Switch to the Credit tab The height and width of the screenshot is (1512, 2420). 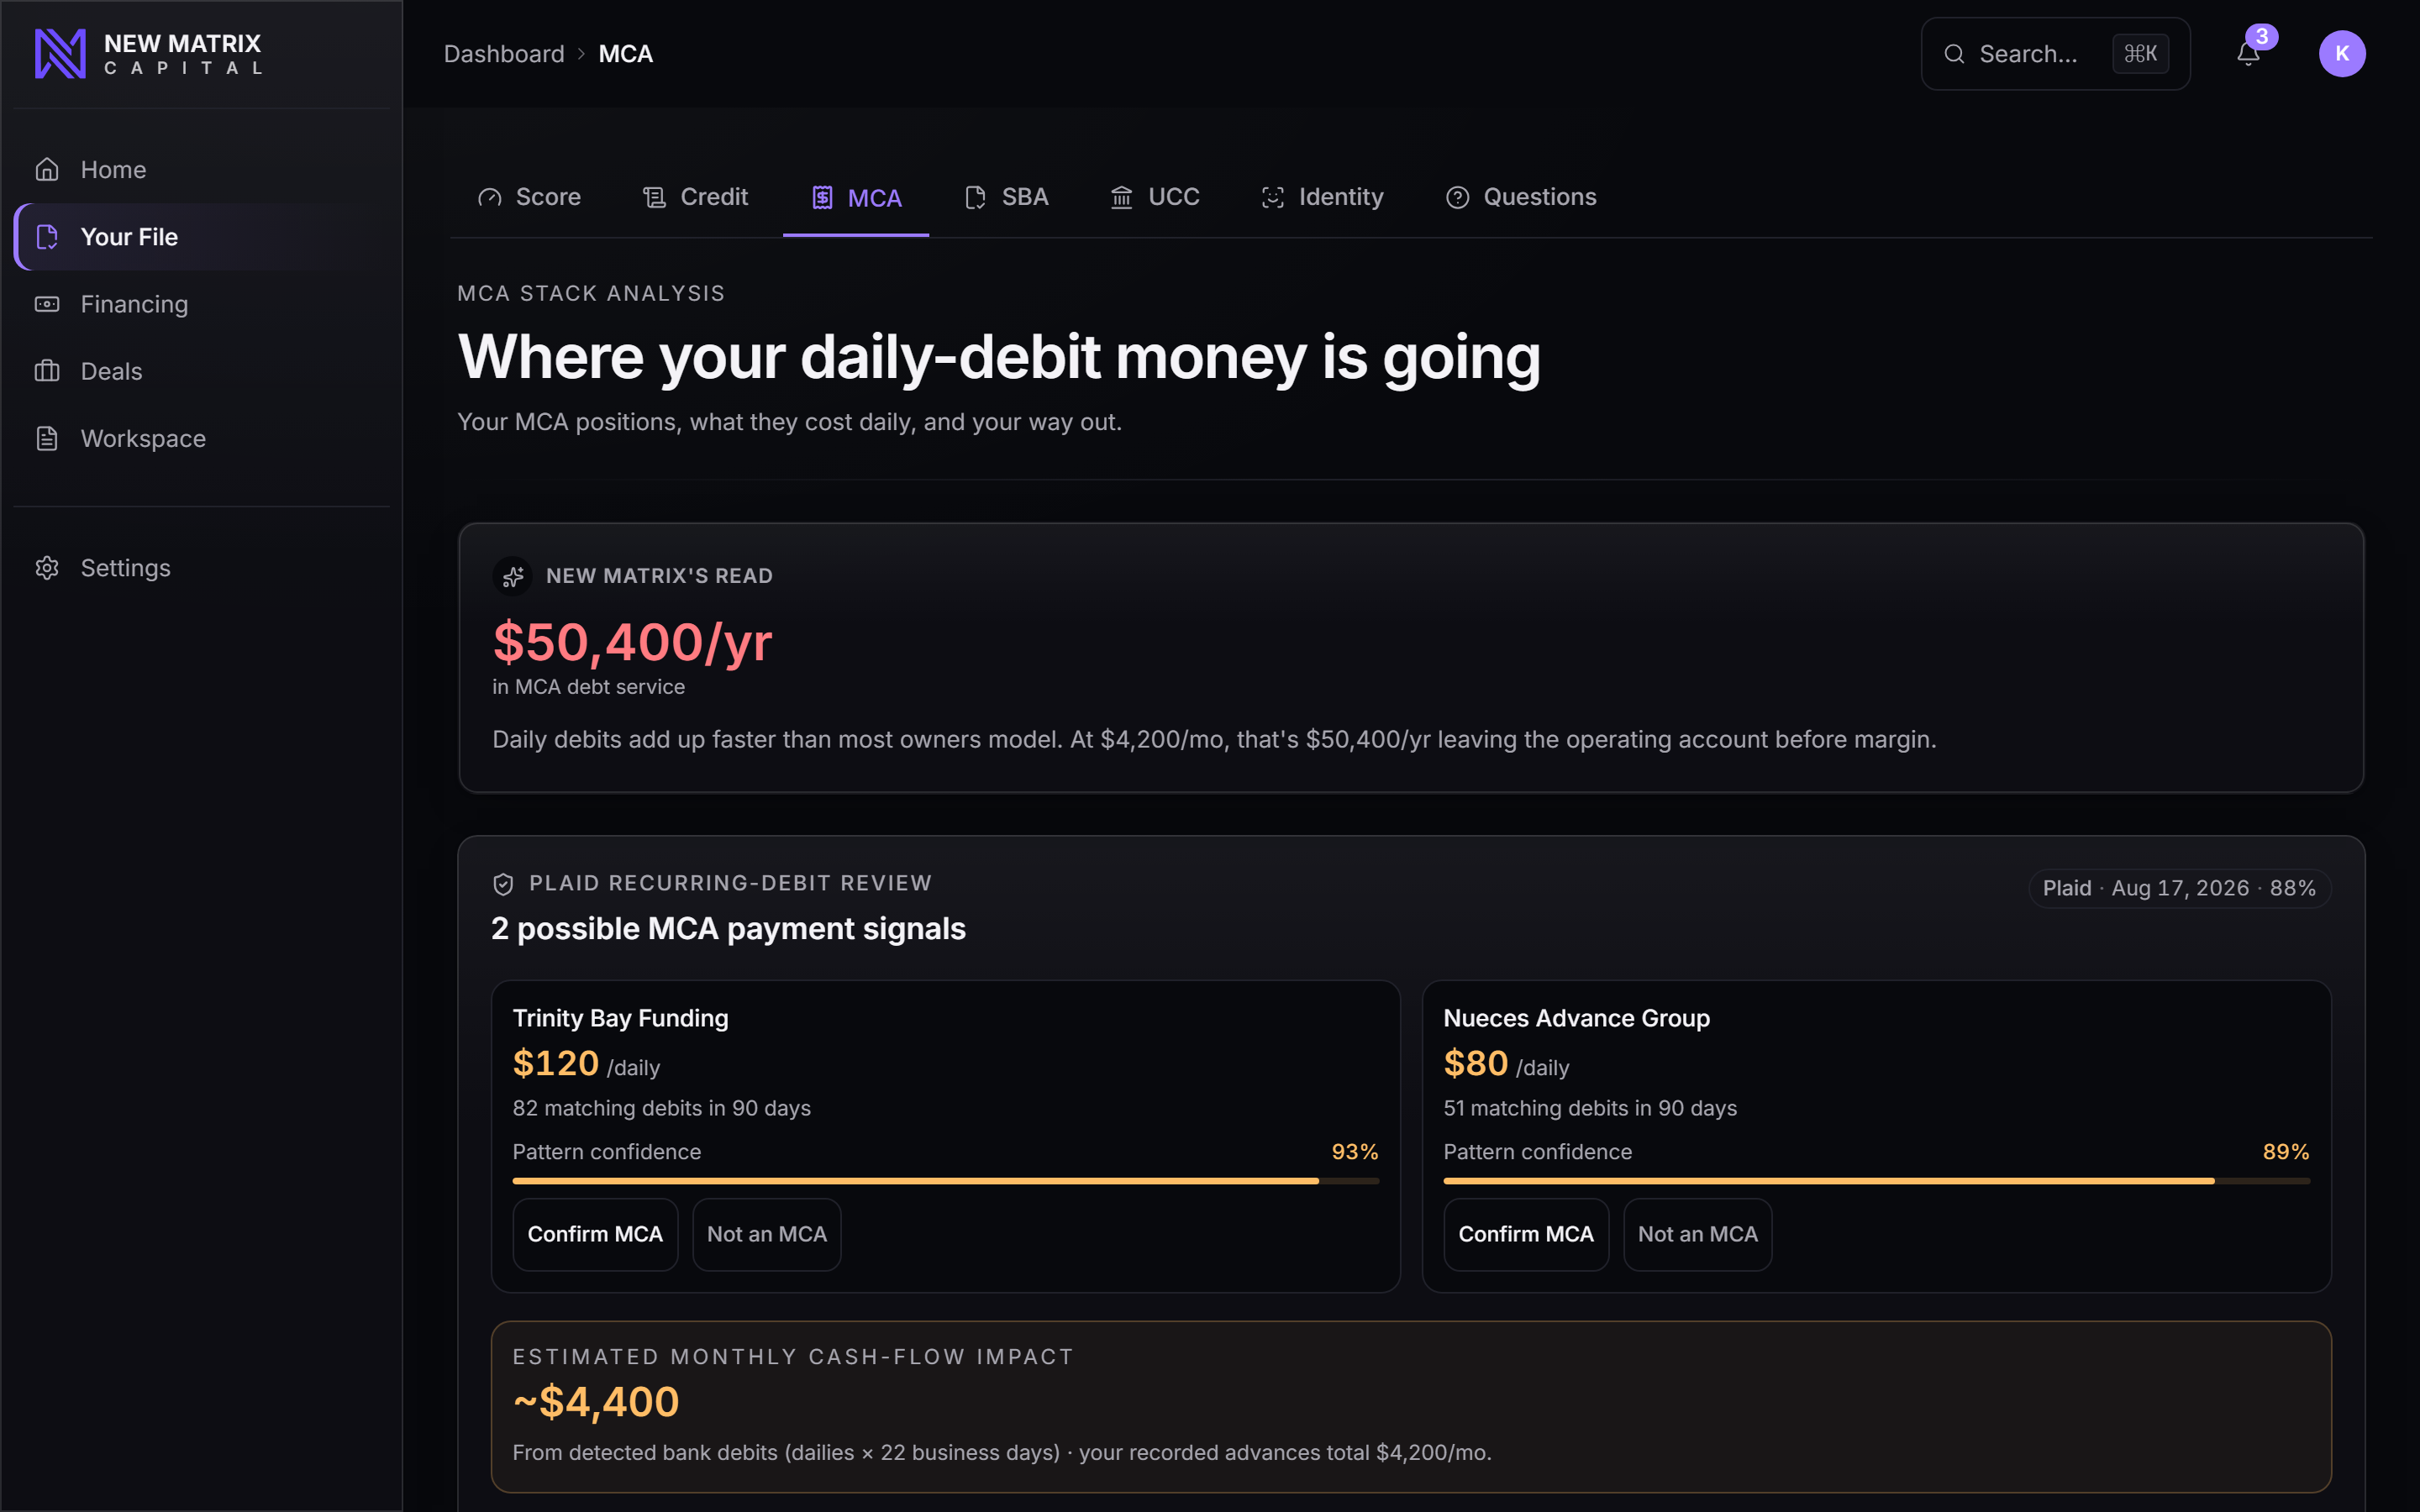[x=695, y=197]
